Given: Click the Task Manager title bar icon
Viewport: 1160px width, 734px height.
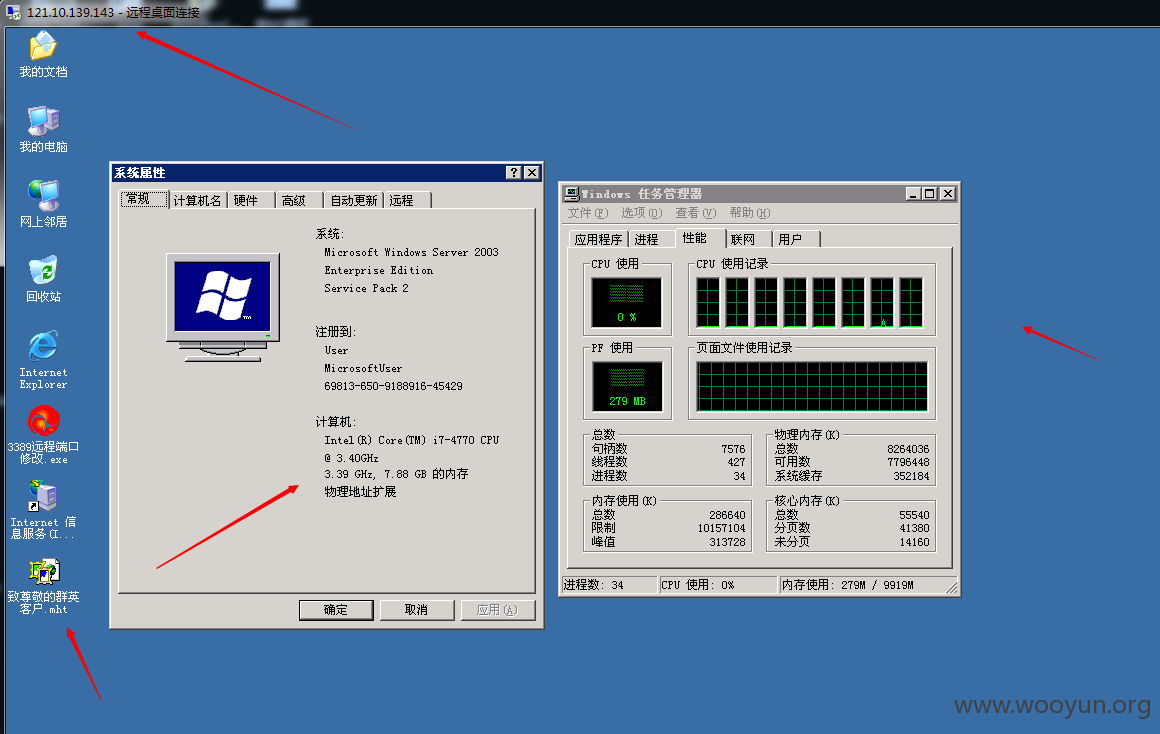Looking at the screenshot, I should click(572, 194).
